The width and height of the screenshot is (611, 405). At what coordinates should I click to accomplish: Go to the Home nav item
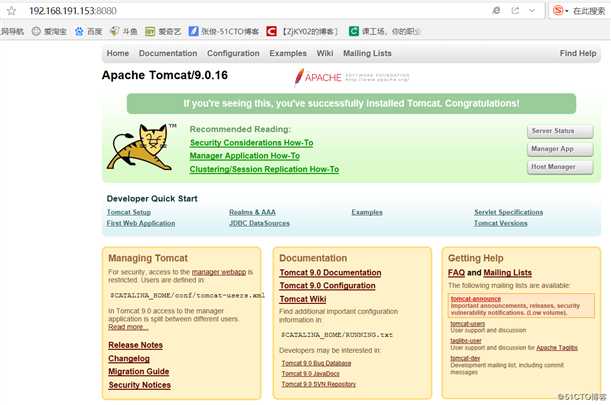118,53
